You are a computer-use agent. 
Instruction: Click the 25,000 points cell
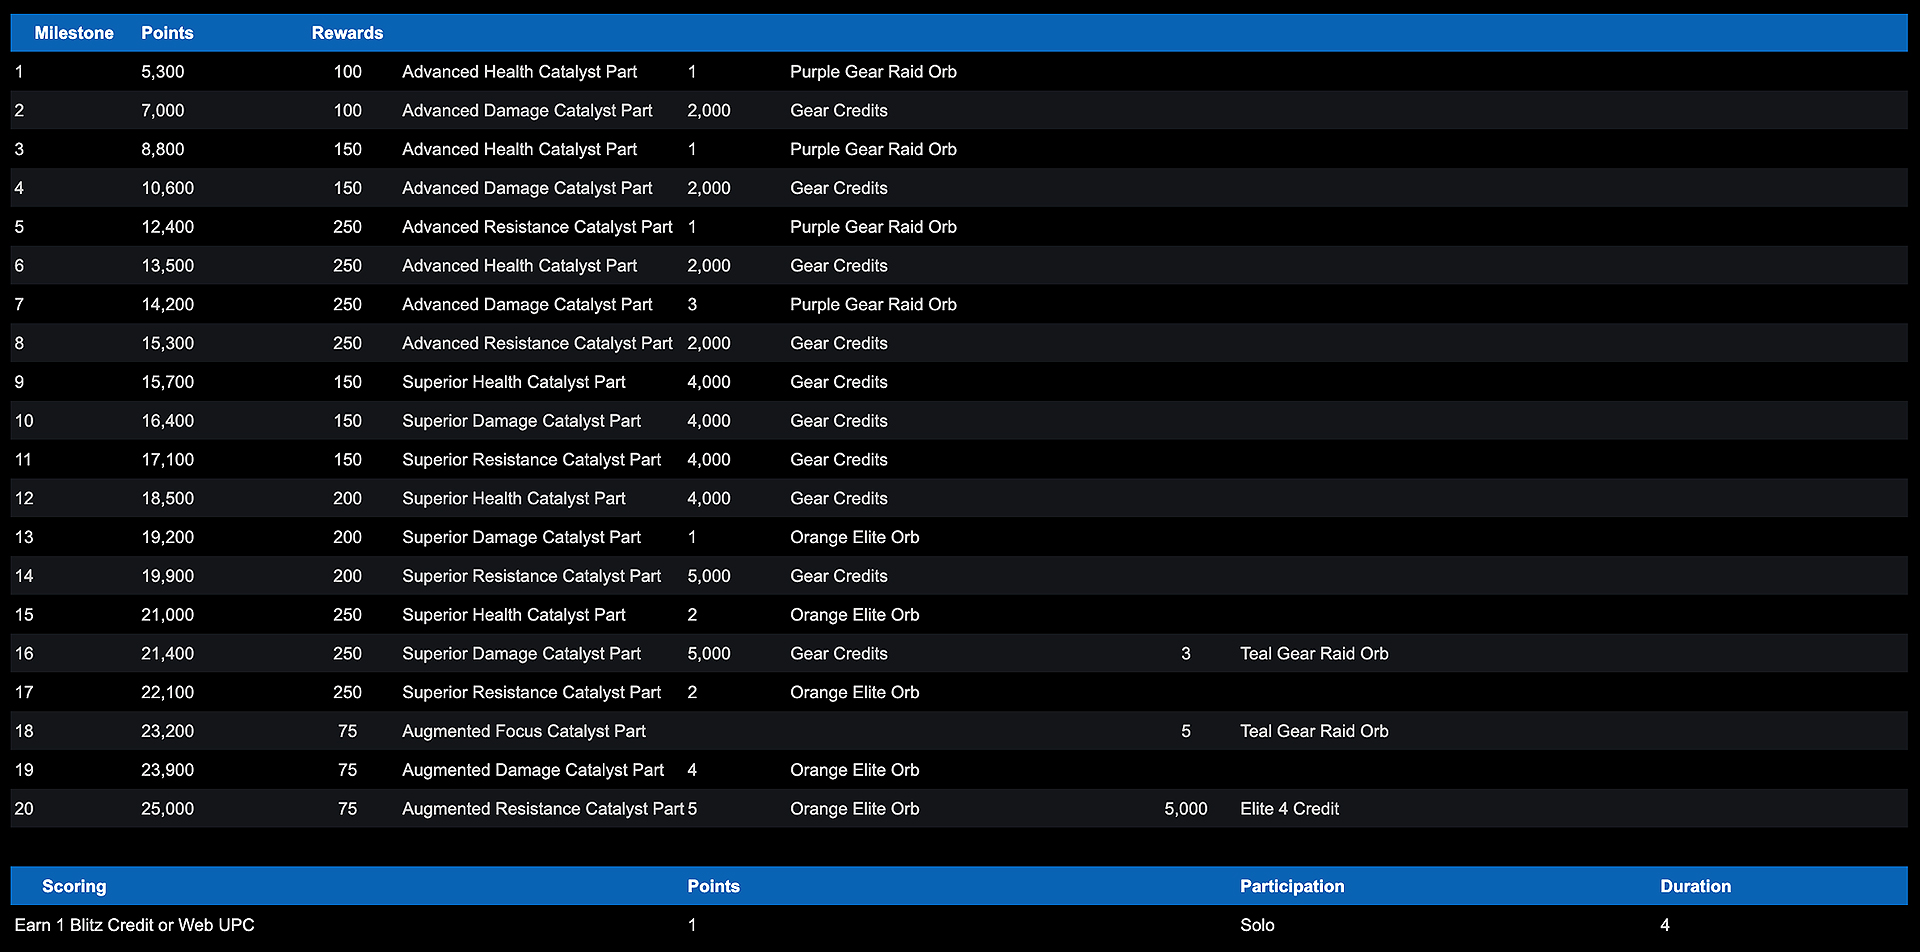pos(167,809)
